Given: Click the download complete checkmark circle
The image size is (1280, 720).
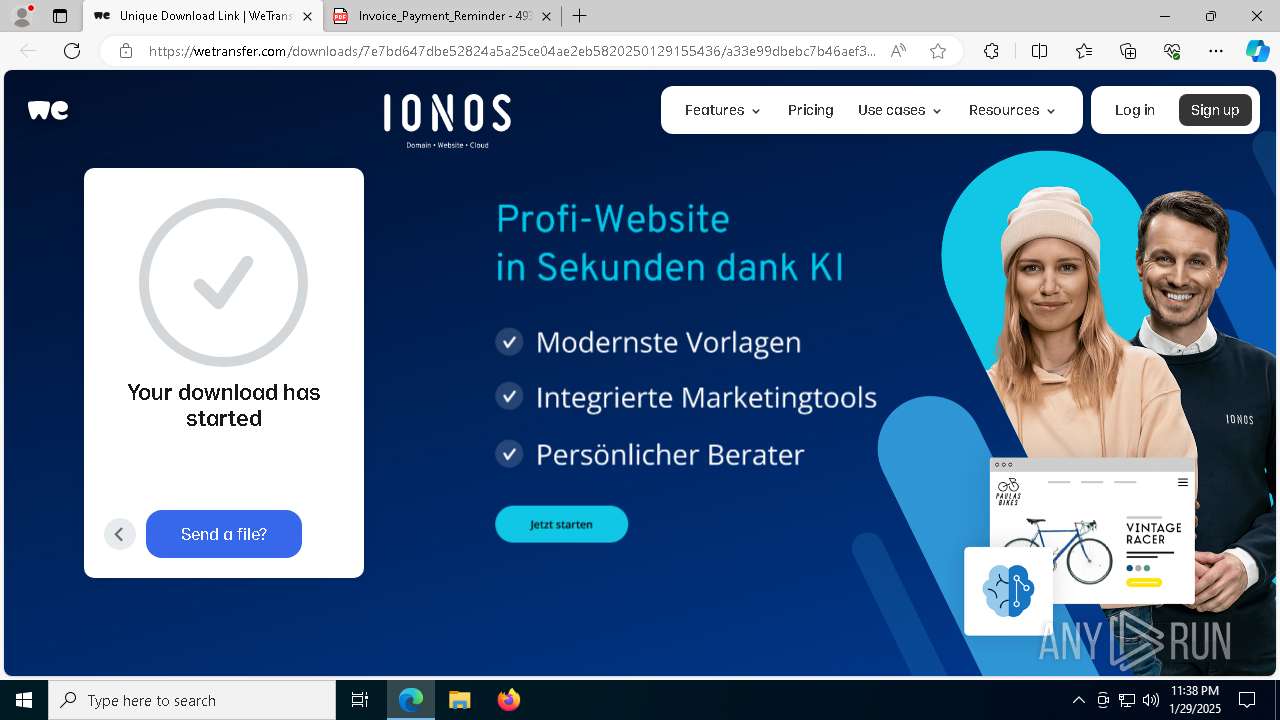Looking at the screenshot, I should click(224, 282).
